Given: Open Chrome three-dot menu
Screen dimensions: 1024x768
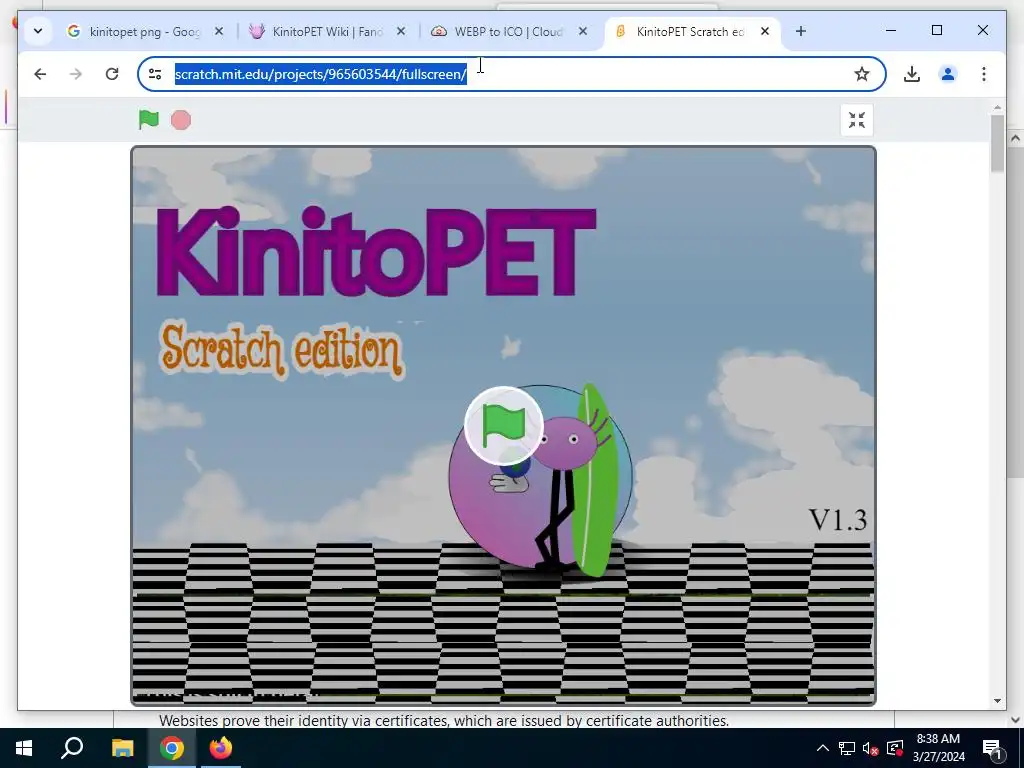Looking at the screenshot, I should point(984,74).
